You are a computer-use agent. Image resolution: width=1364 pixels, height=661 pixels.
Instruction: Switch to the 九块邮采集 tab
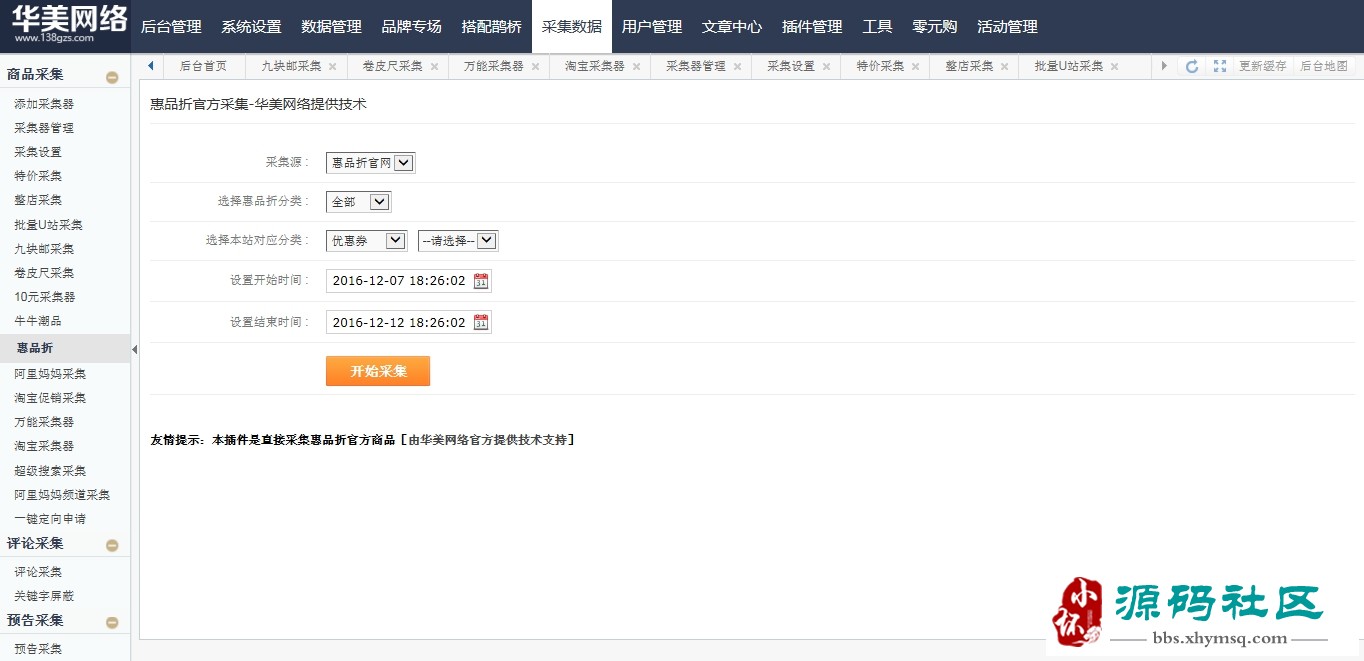point(291,66)
